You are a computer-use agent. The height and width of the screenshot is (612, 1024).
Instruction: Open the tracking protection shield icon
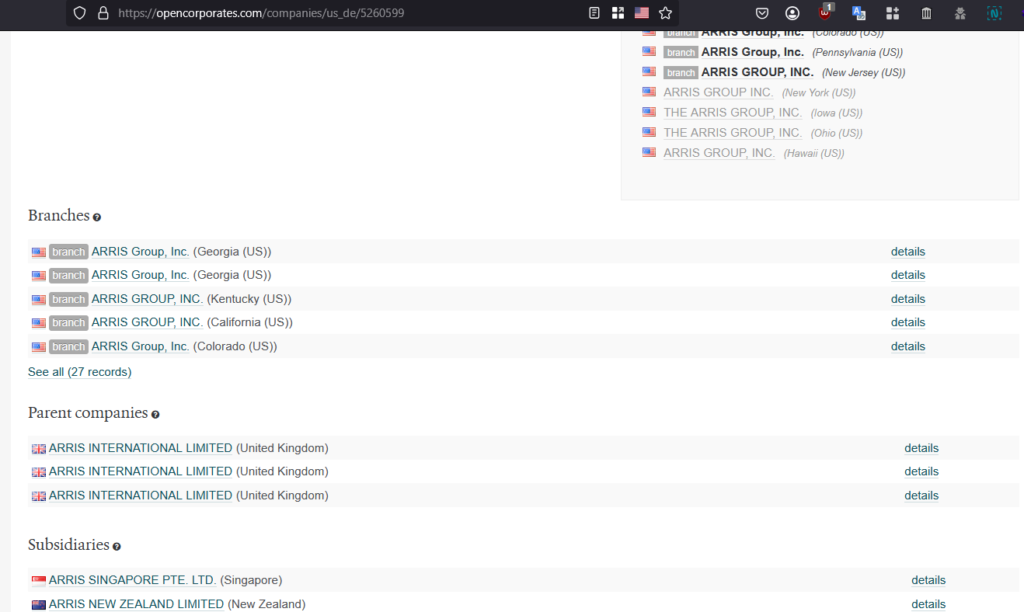pyautogui.click(x=80, y=13)
